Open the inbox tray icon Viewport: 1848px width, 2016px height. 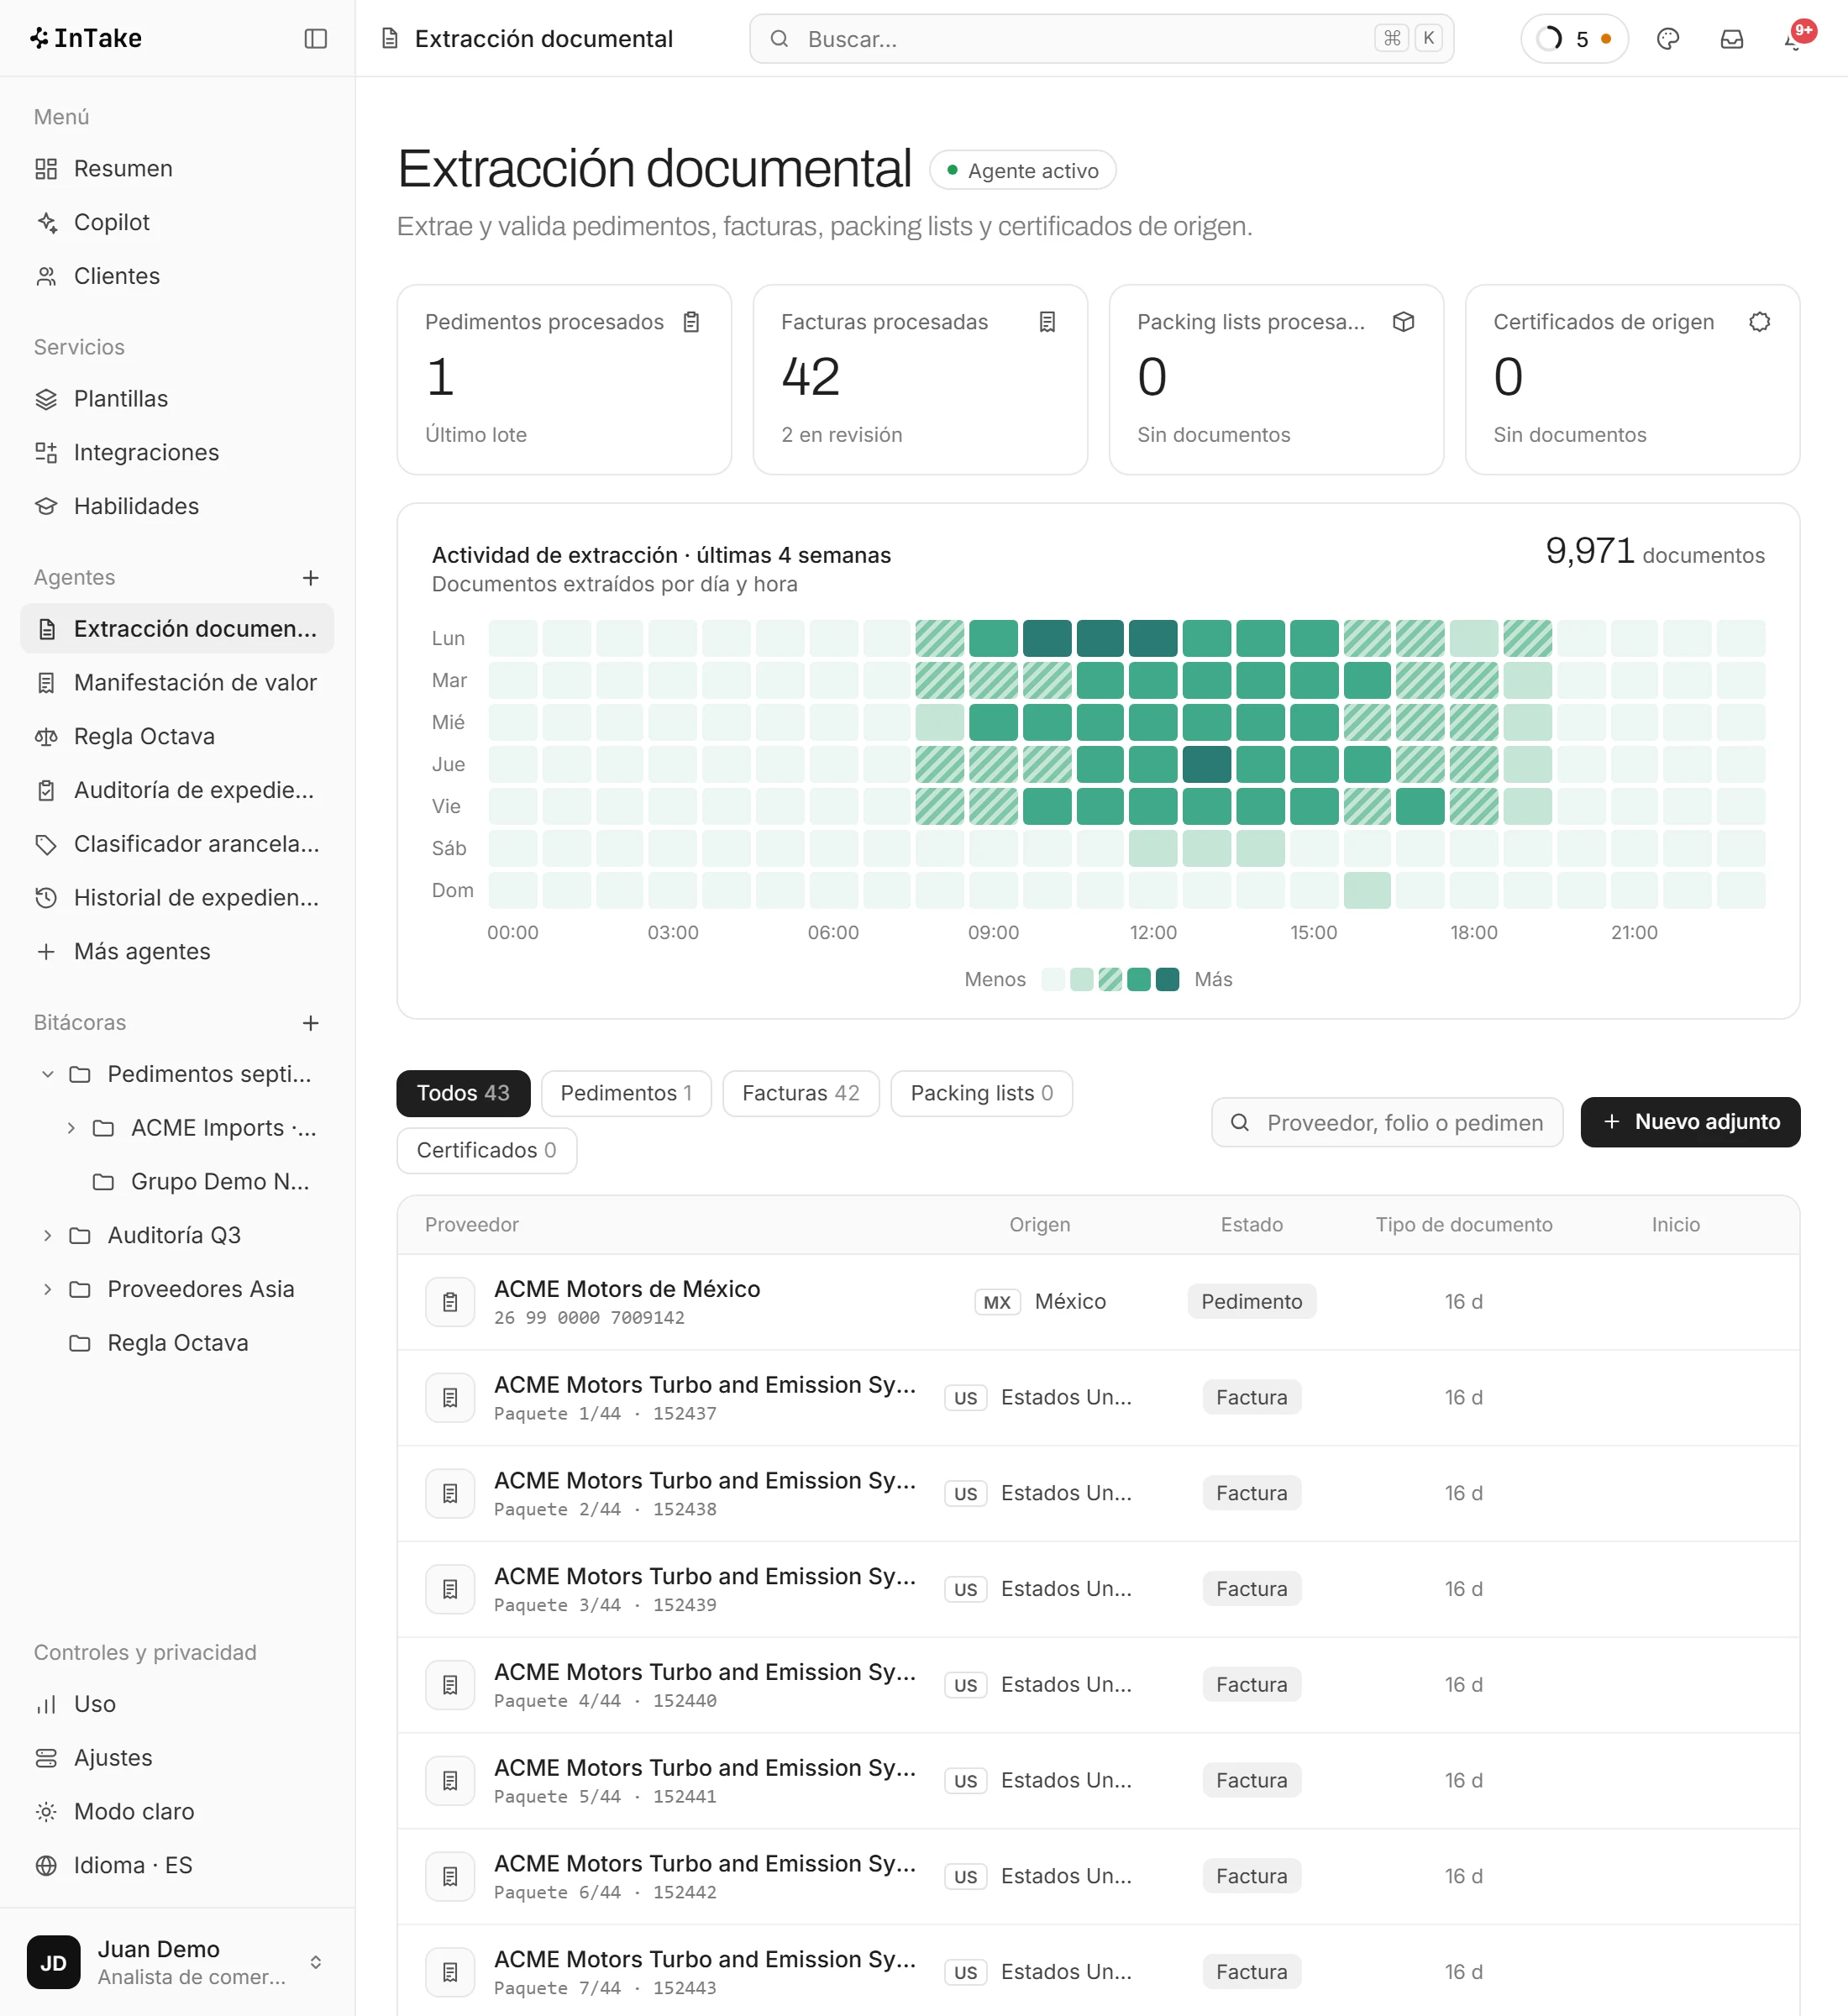(1731, 38)
